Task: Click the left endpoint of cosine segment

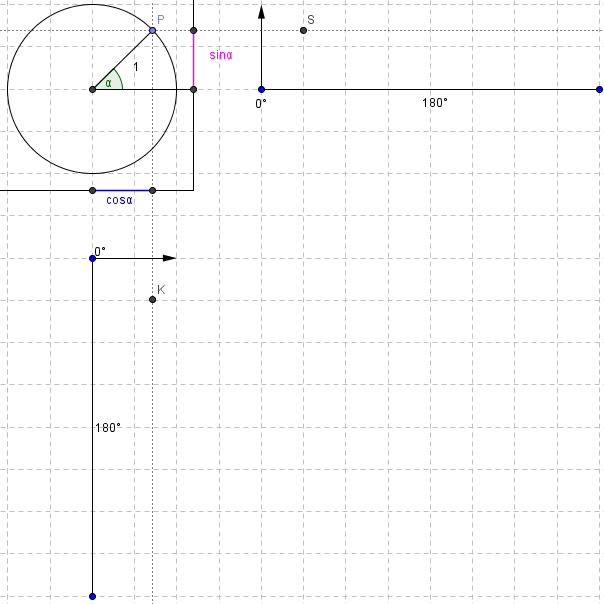Action: coord(92,190)
